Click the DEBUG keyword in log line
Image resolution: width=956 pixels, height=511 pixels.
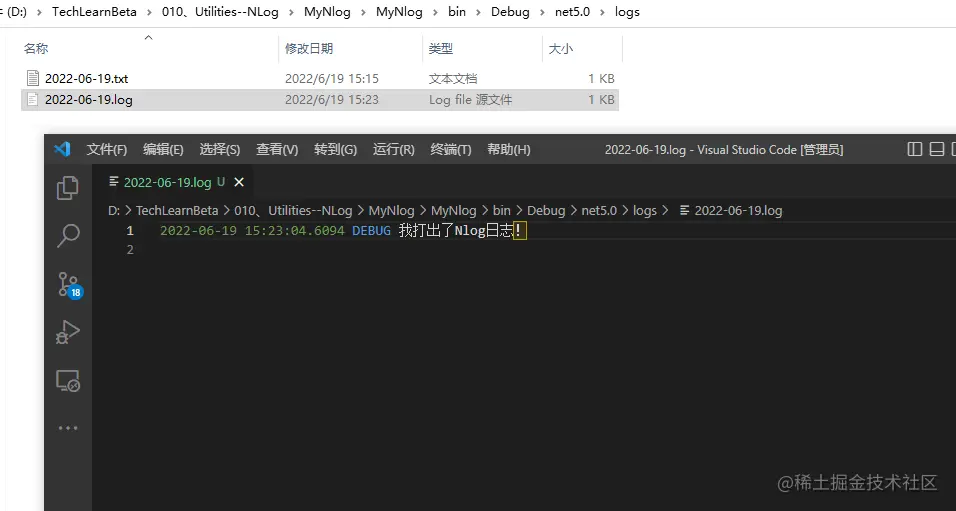coord(371,230)
